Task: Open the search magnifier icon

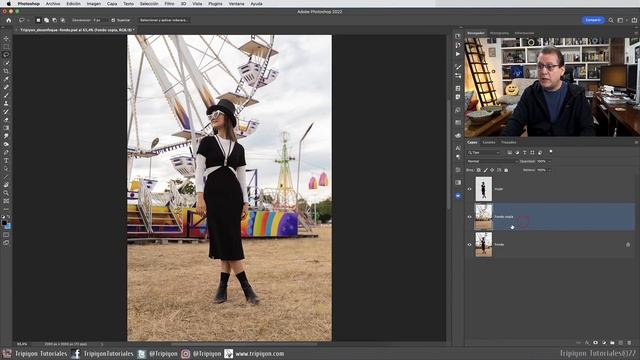Action: [x=611, y=20]
